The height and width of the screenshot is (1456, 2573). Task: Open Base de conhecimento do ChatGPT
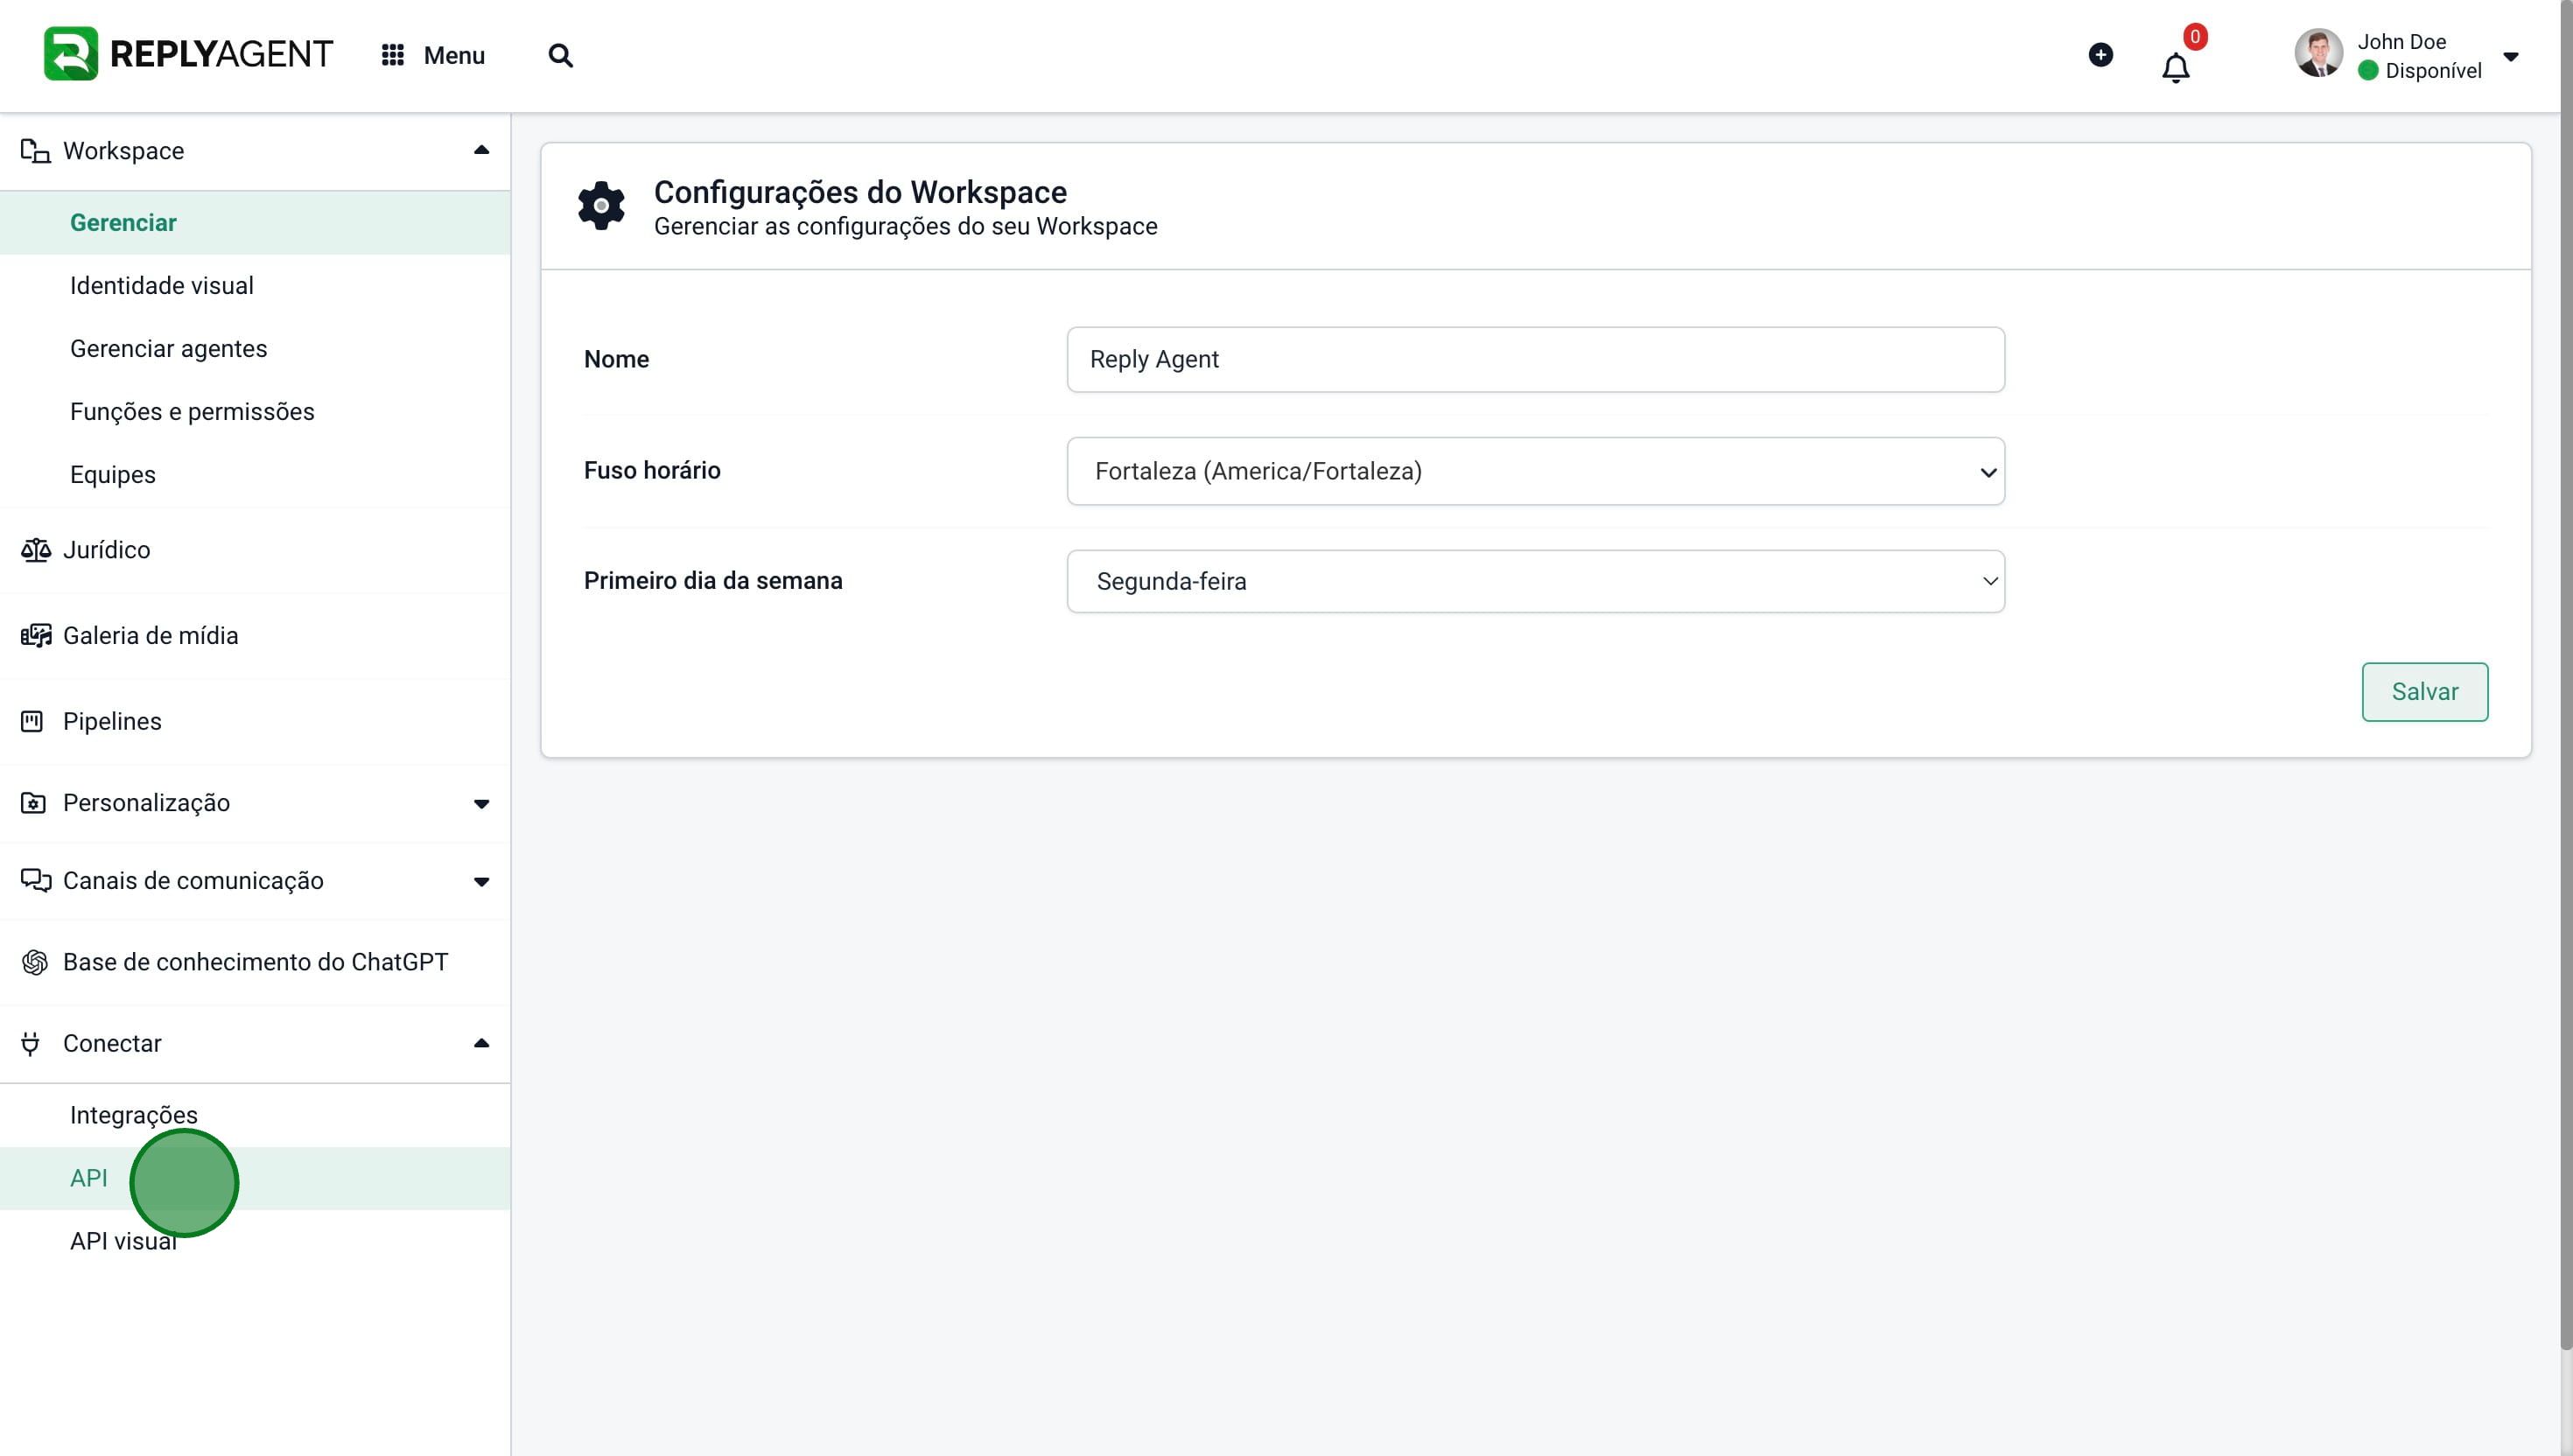pos(255,962)
